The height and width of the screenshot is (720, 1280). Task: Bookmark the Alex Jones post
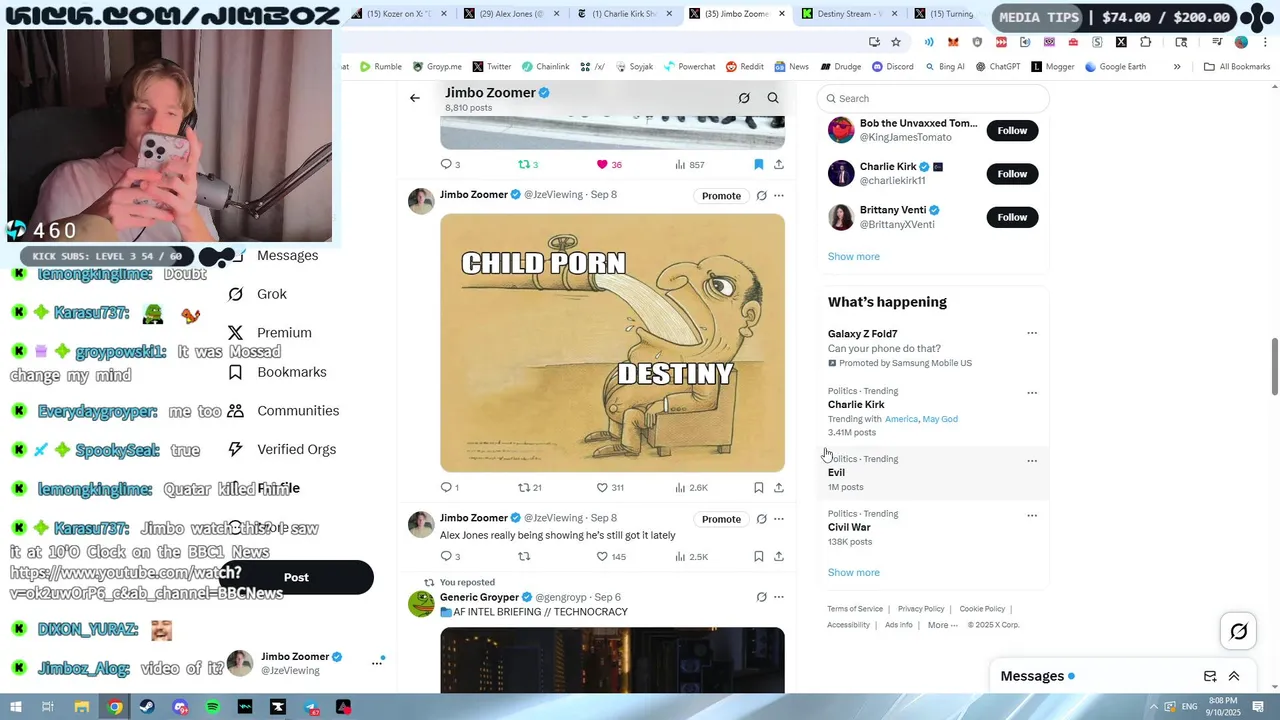point(759,557)
